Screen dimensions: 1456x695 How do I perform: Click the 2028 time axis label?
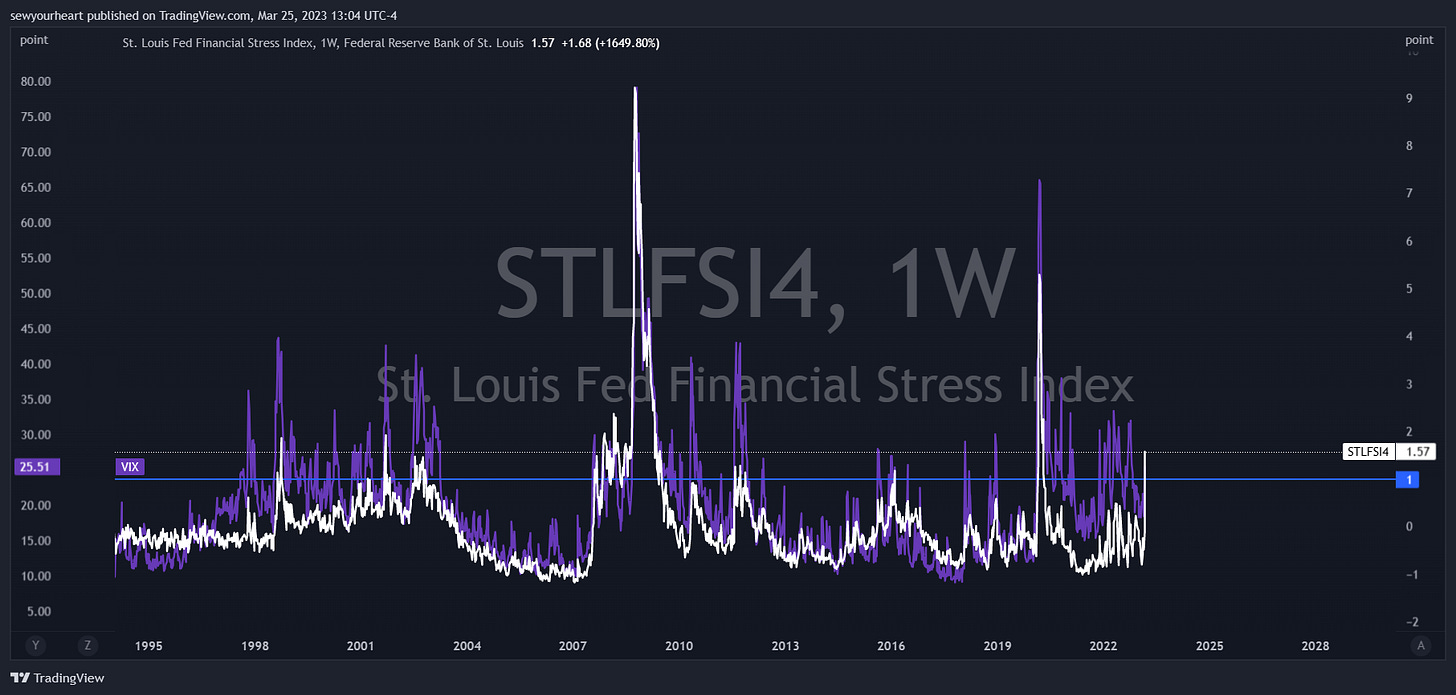[1315, 646]
